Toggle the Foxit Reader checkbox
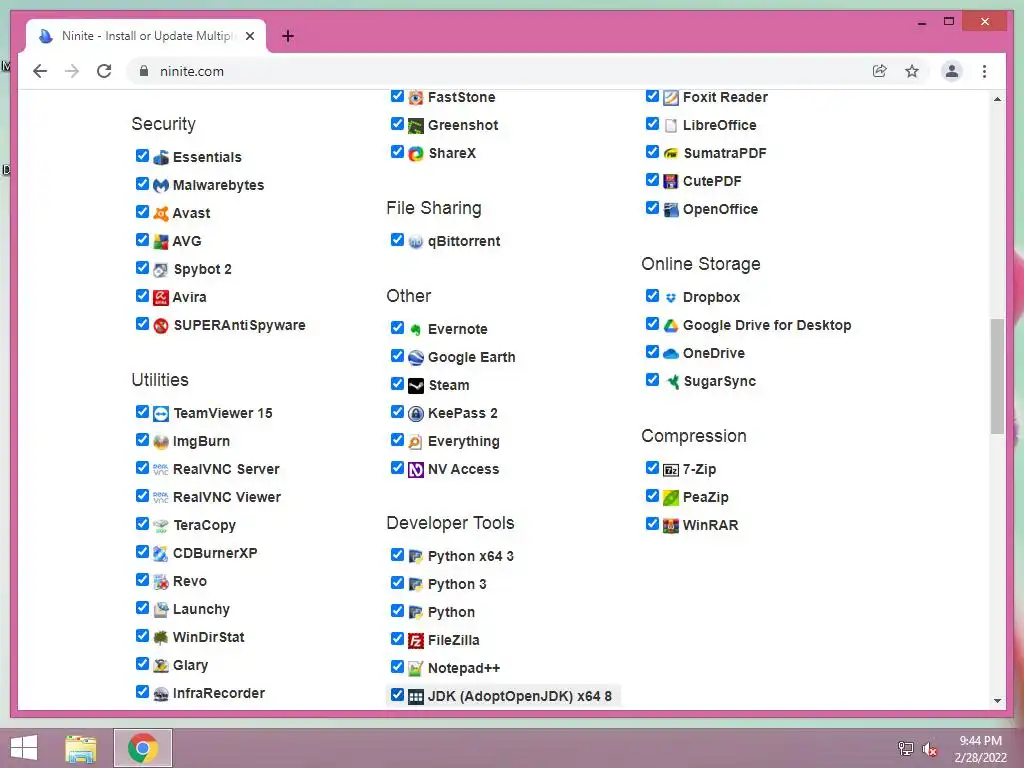The height and width of the screenshot is (768, 1024). [652, 96]
